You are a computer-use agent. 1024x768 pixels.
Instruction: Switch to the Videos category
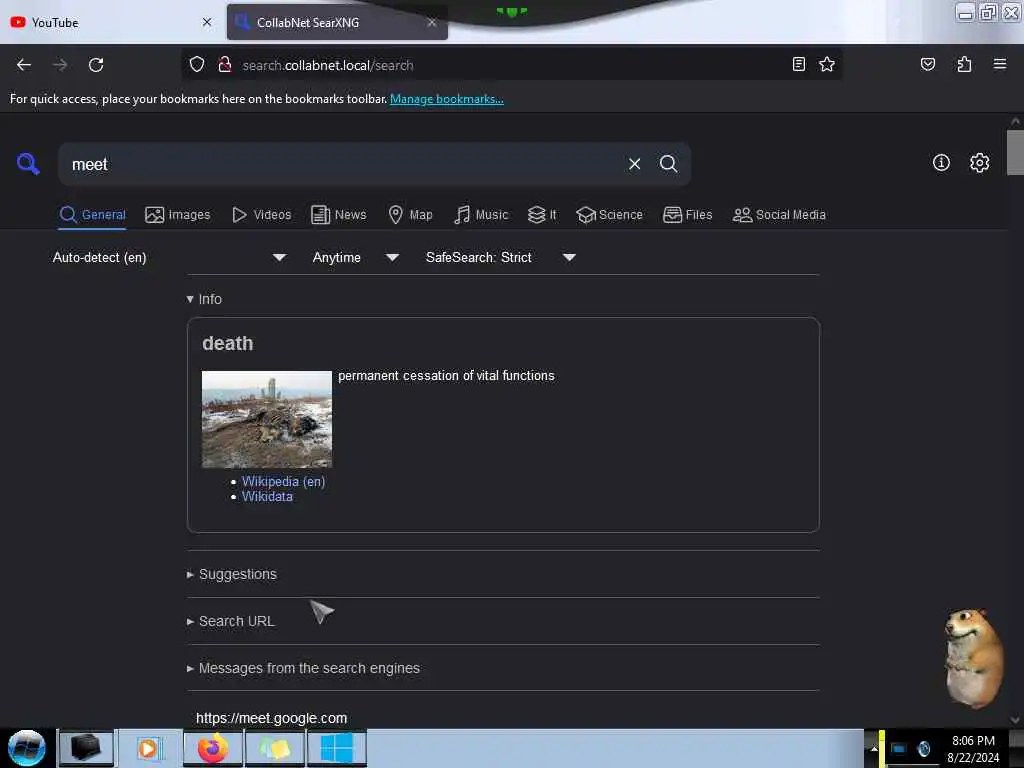[x=261, y=214]
